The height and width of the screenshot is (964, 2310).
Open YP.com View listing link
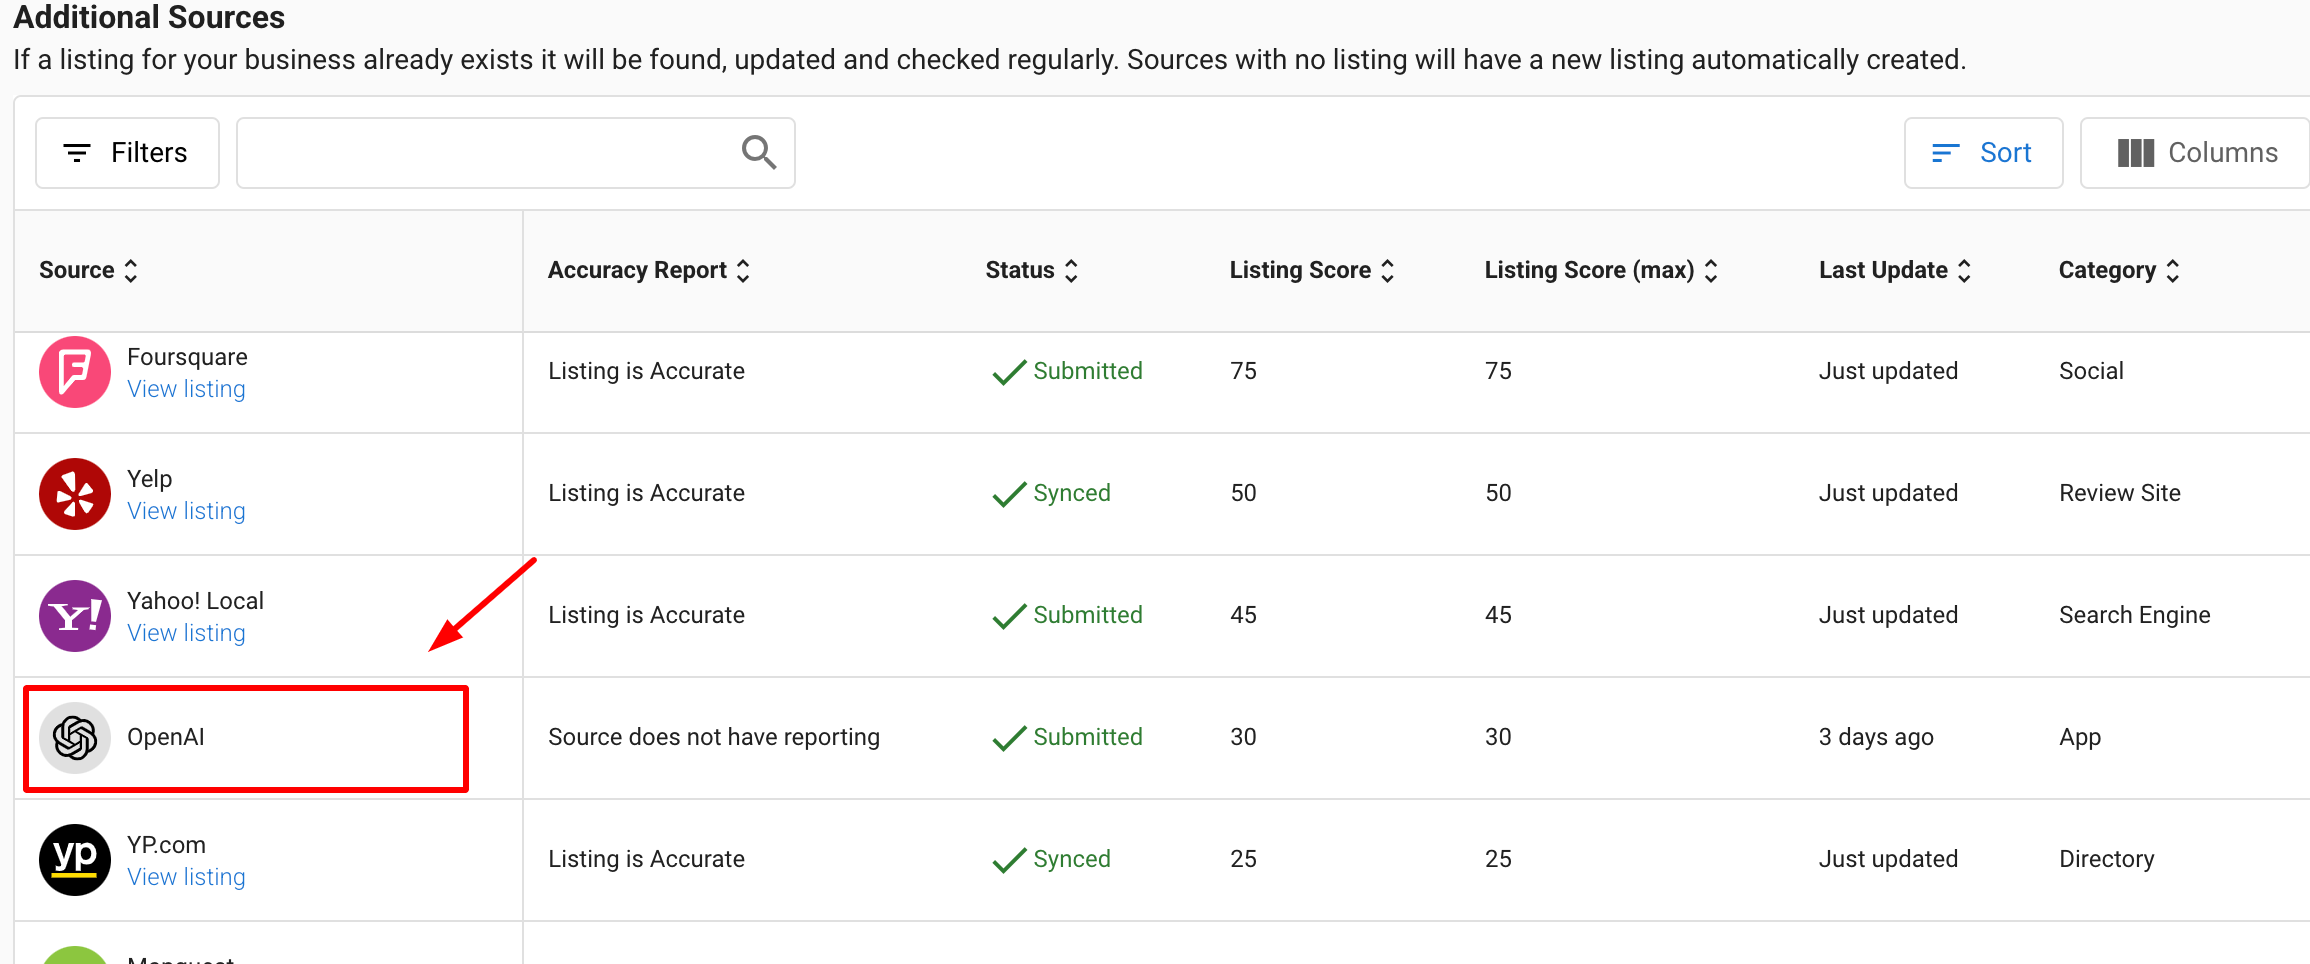pyautogui.click(x=186, y=877)
